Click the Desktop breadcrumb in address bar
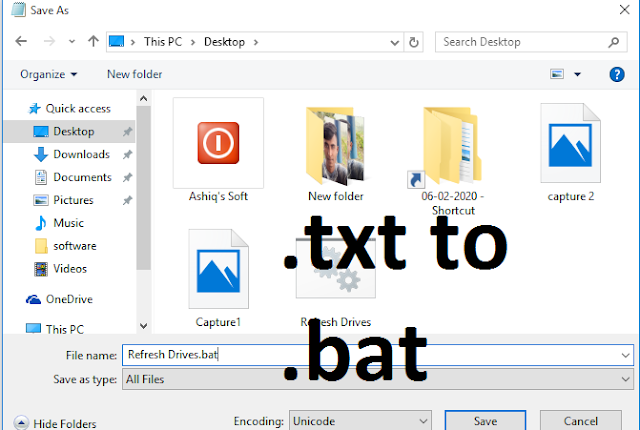Viewport: 640px width, 430px height. 224,42
